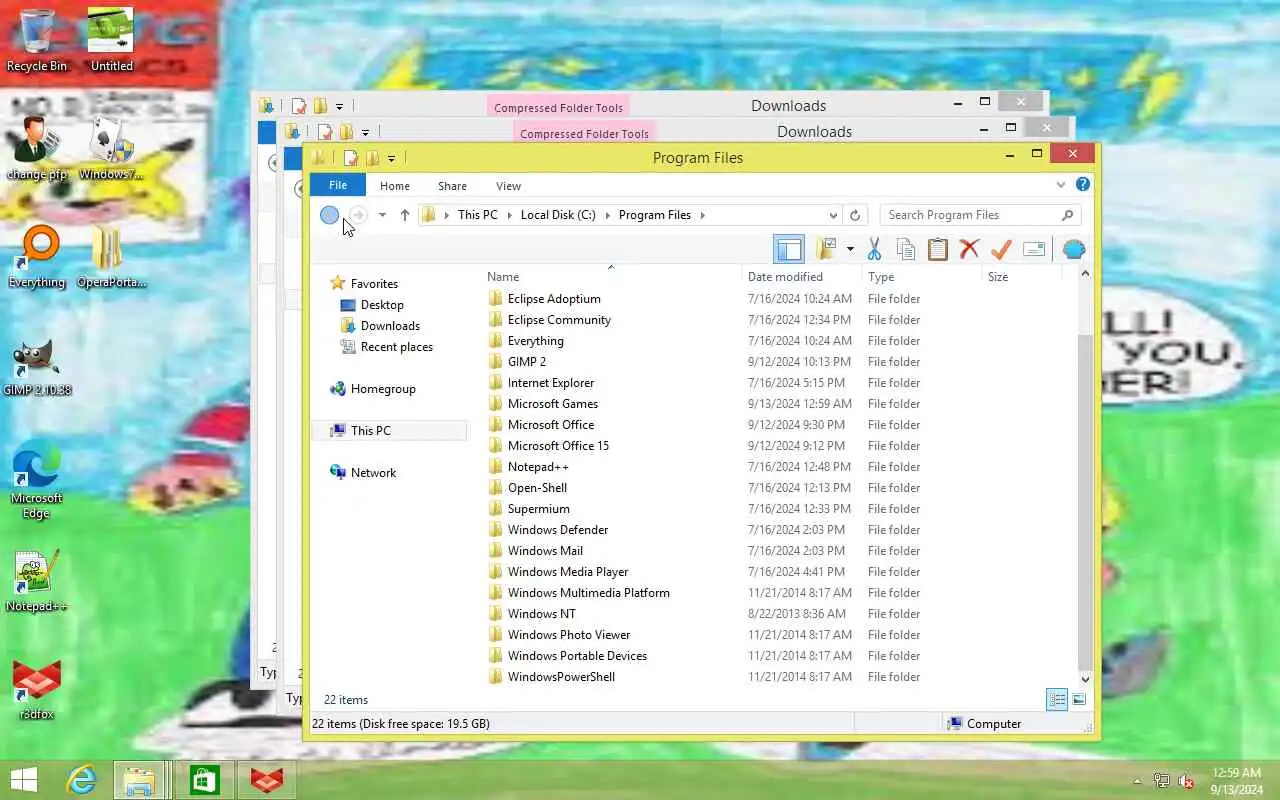Select Desktop in Favorites
1280x800 pixels.
pyautogui.click(x=382, y=305)
